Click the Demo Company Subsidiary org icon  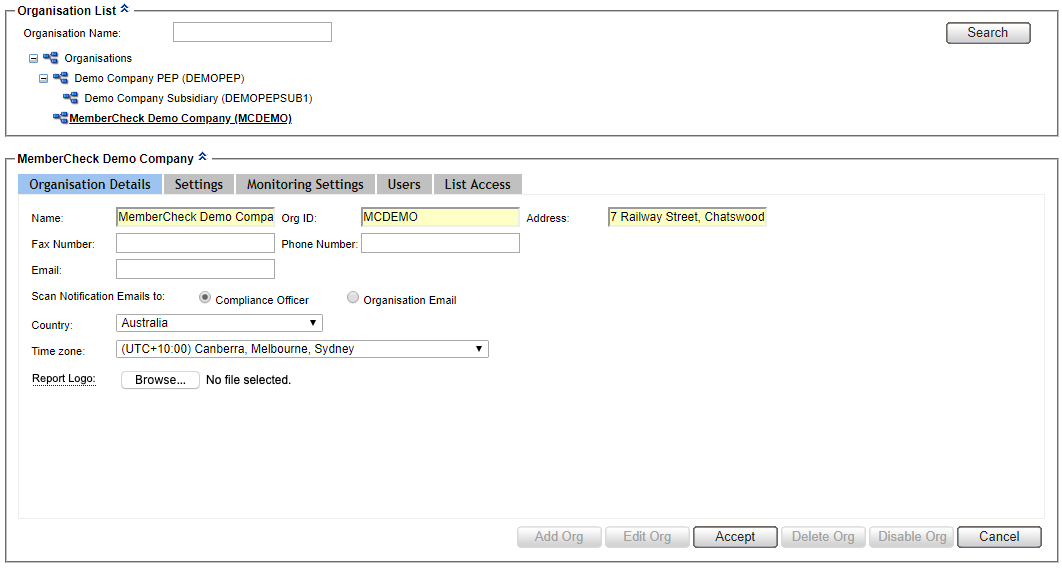(x=71, y=98)
